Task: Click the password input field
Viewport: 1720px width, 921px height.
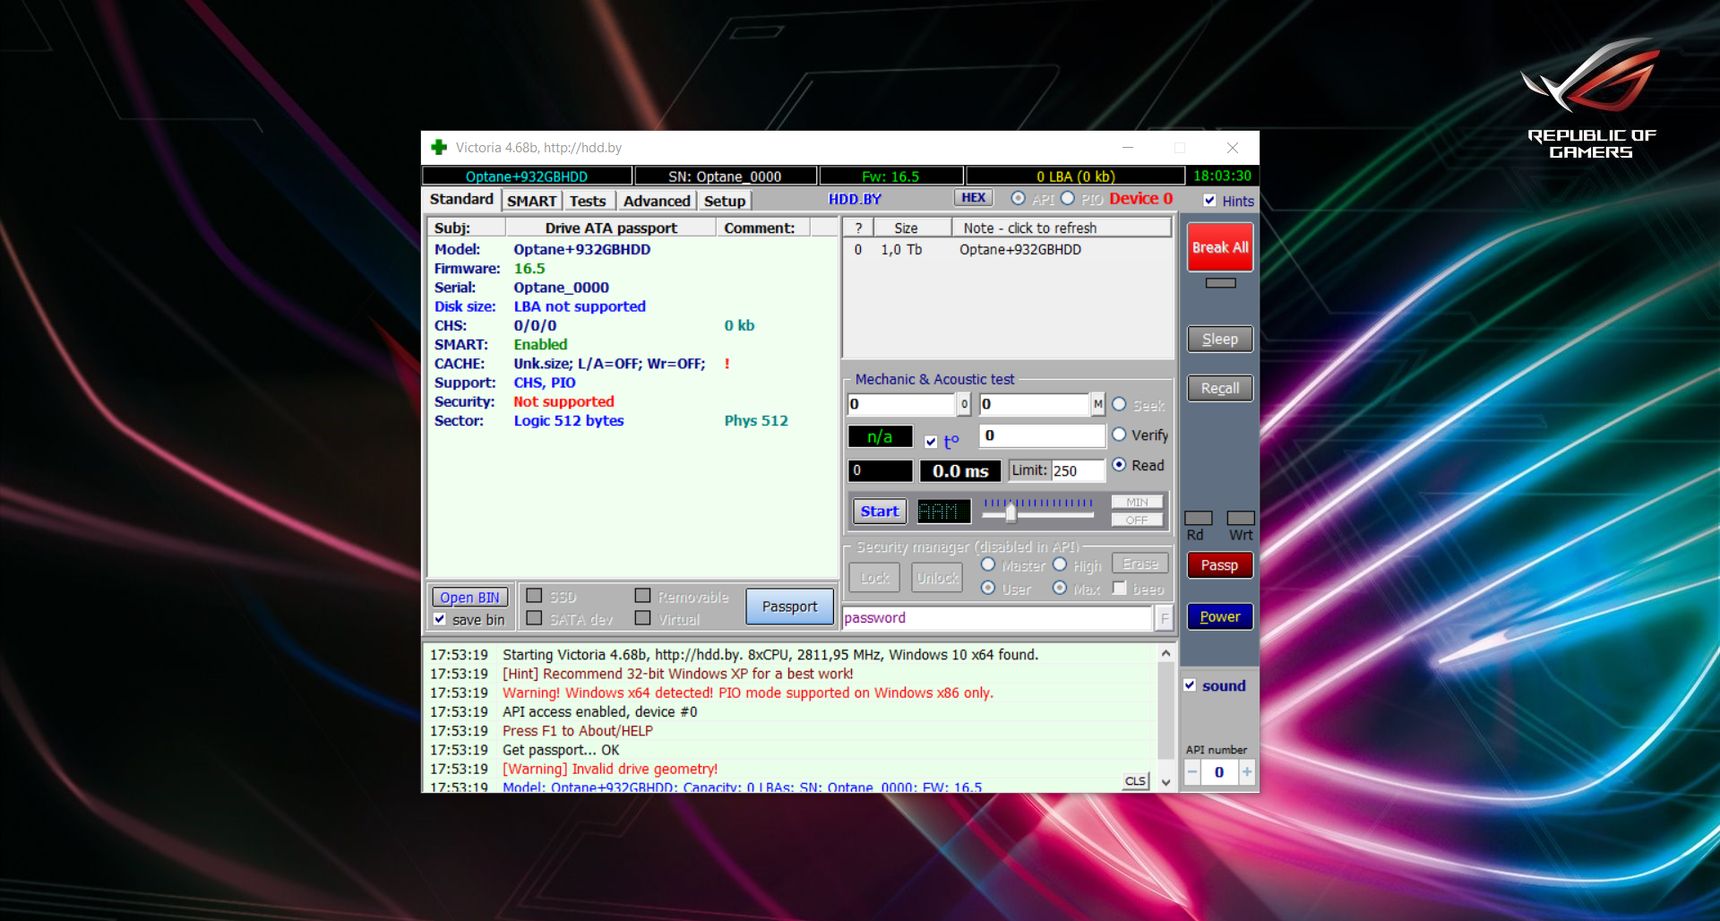Action: click(997, 618)
